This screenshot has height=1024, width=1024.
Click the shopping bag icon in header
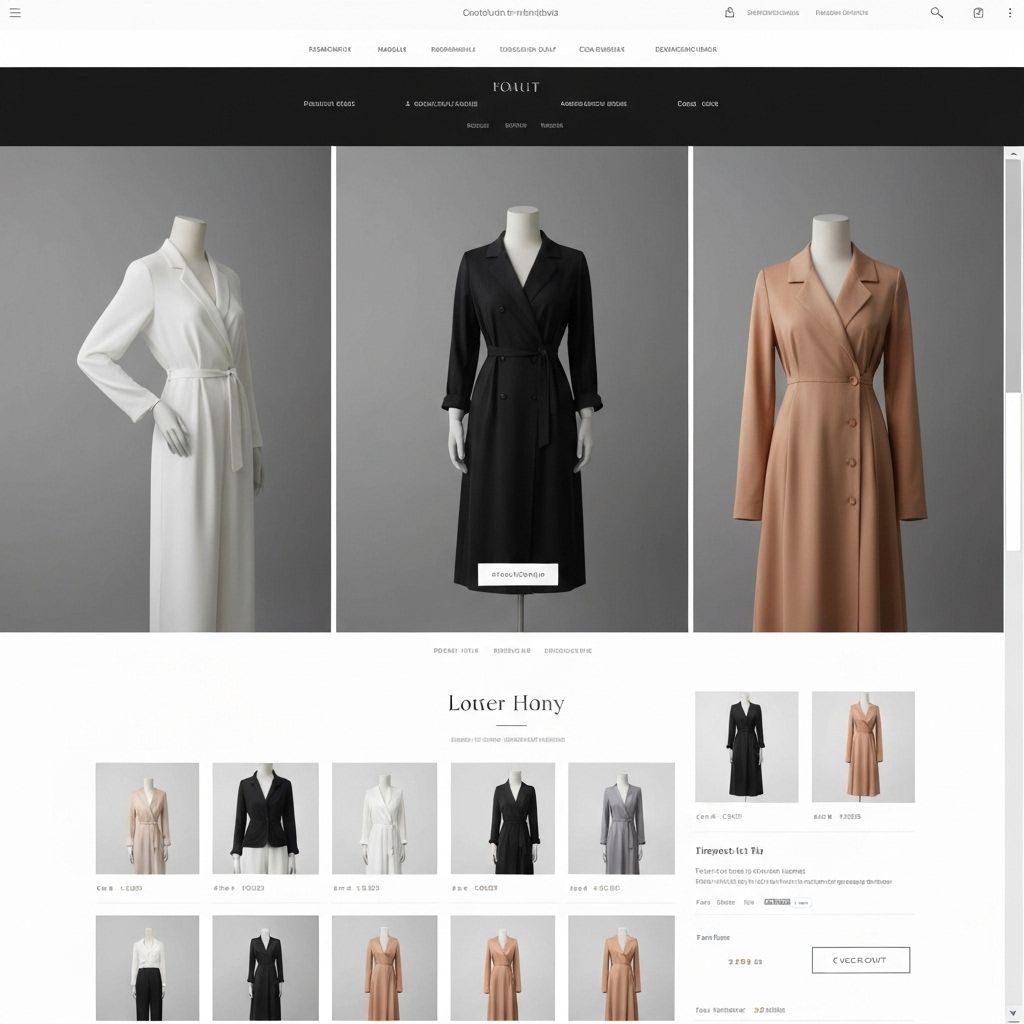pos(729,13)
